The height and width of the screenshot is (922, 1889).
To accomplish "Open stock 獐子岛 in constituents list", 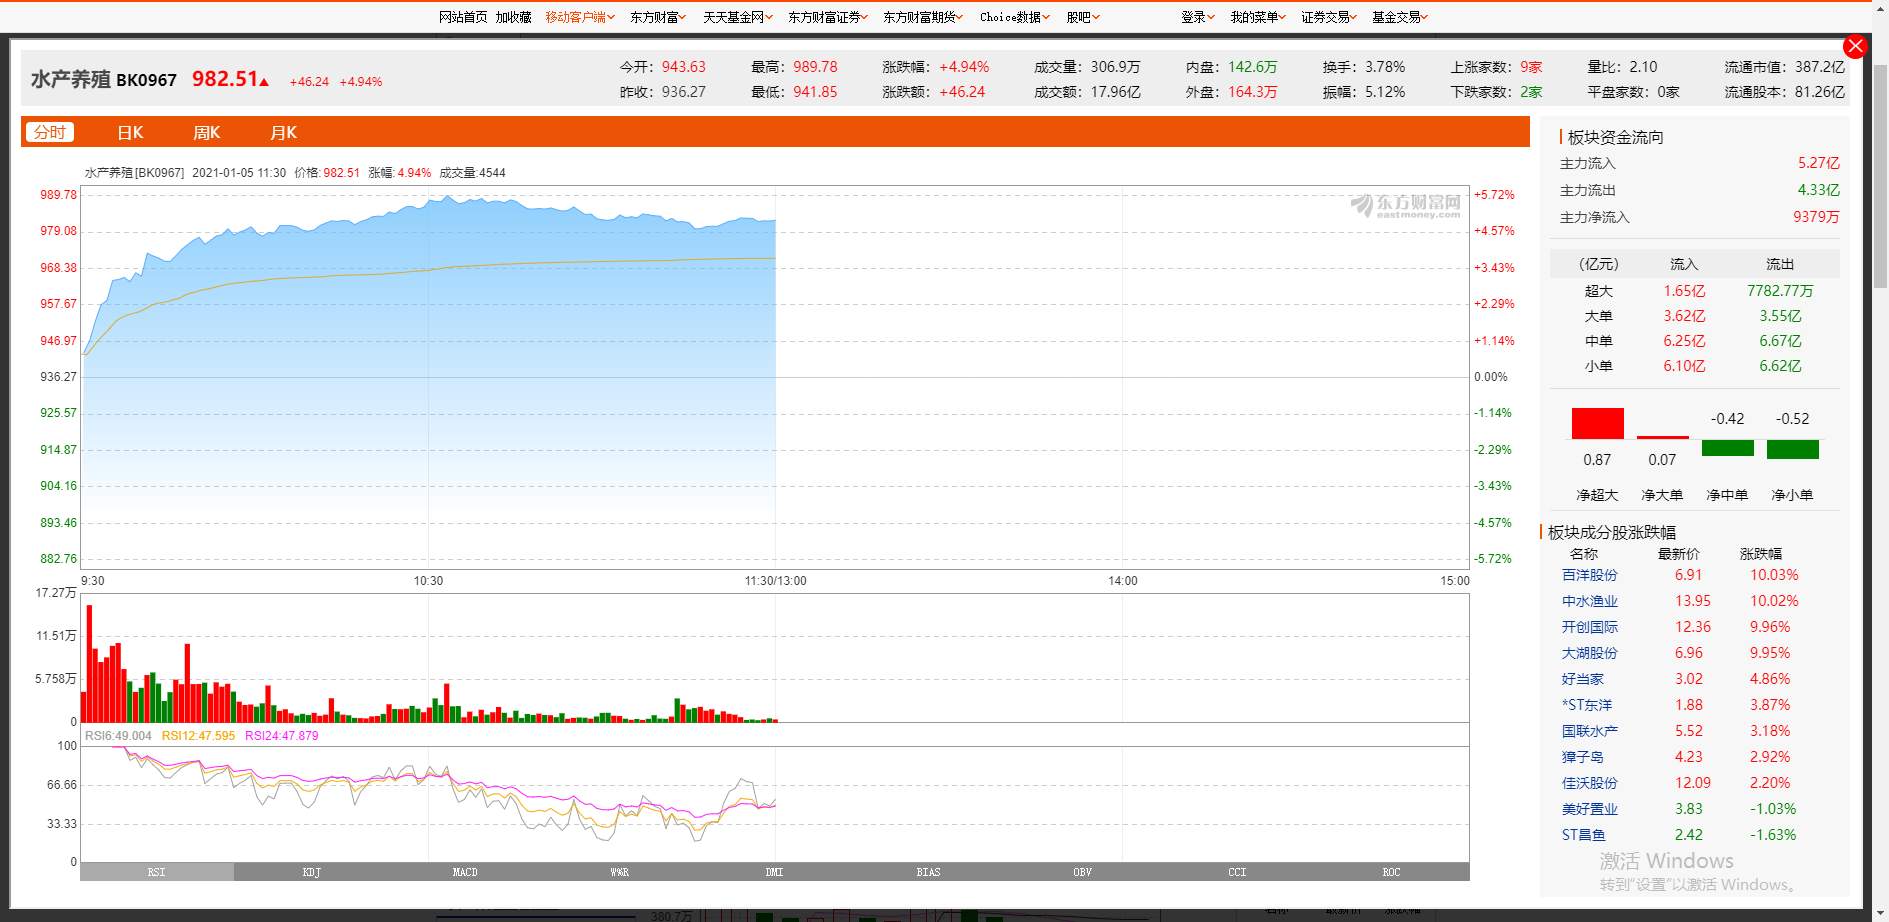I will point(1582,757).
